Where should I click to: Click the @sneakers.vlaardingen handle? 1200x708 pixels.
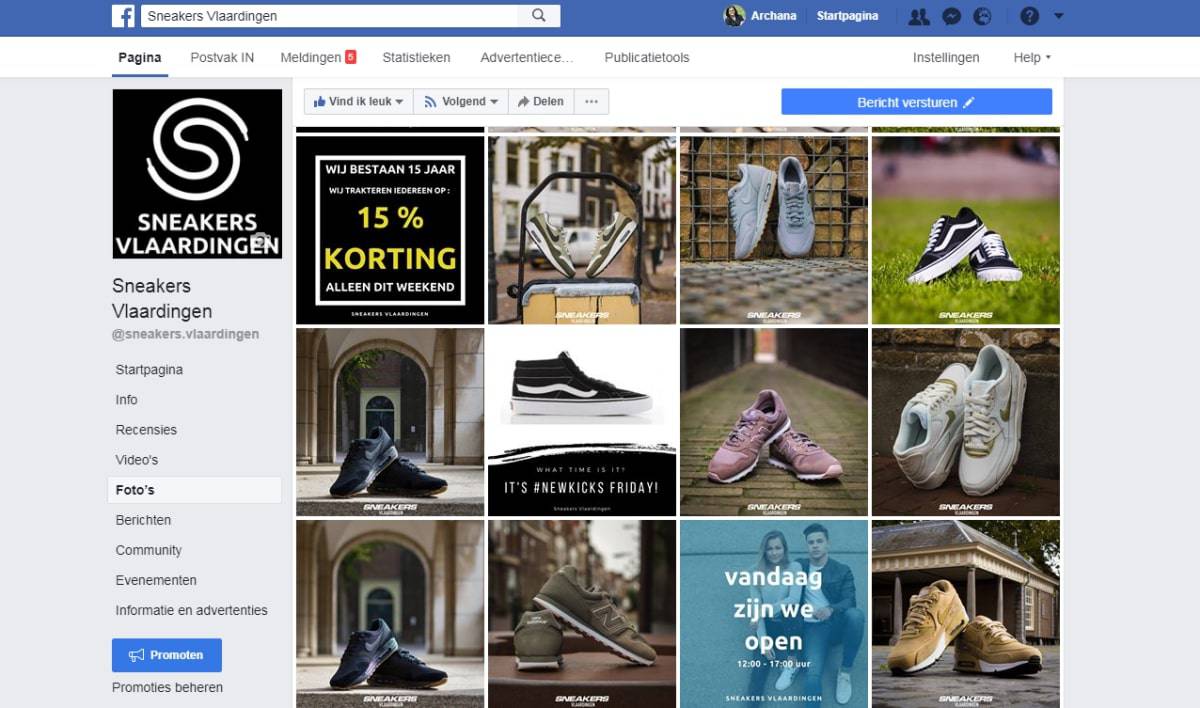(185, 334)
